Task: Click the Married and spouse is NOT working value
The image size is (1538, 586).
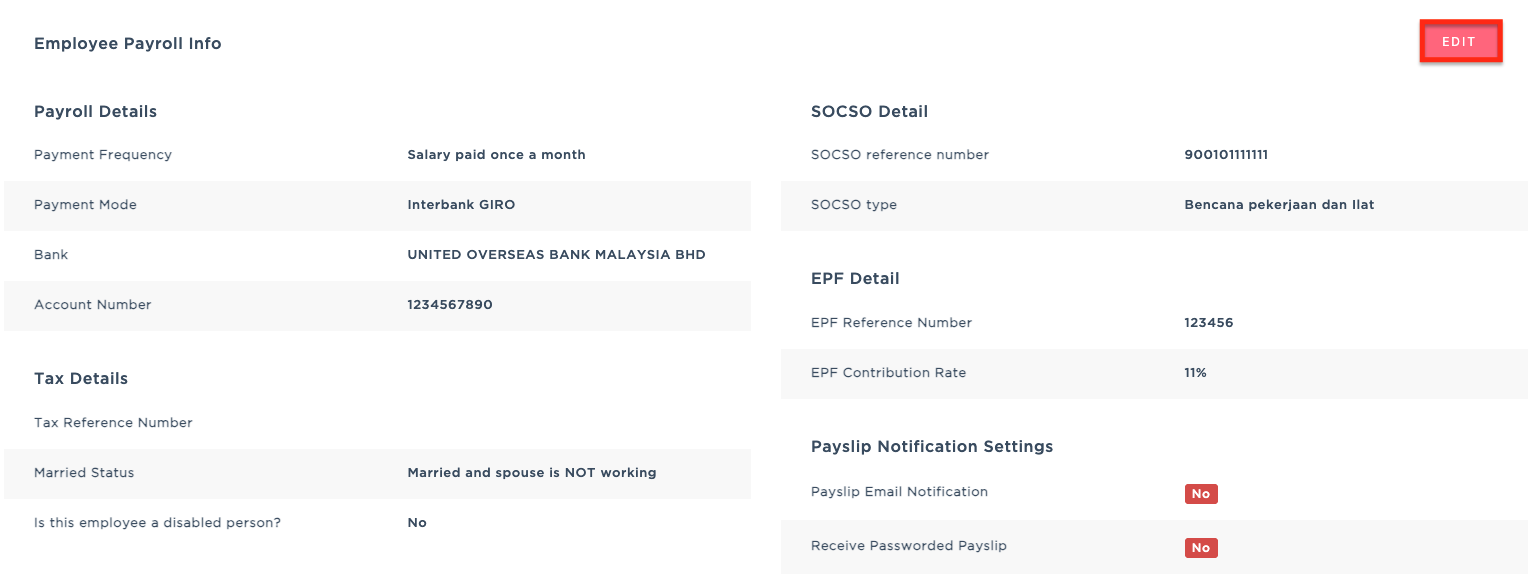Action: [x=531, y=473]
